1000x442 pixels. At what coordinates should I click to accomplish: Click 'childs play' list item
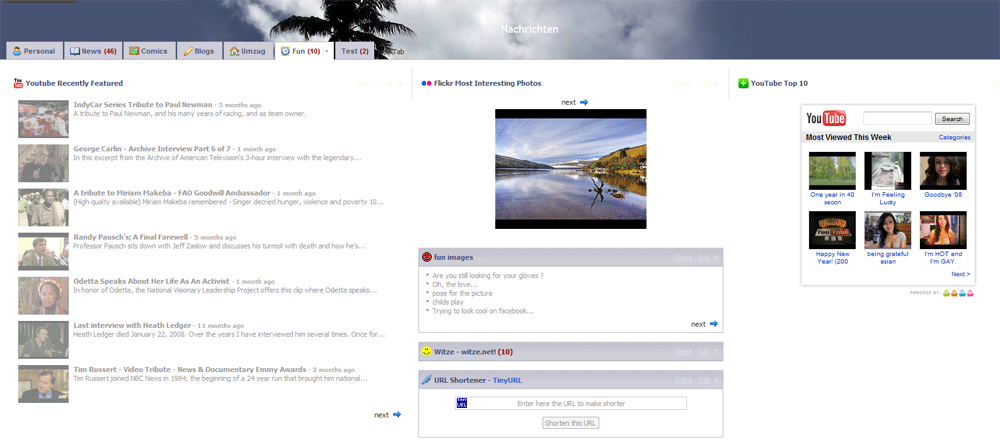pos(448,302)
